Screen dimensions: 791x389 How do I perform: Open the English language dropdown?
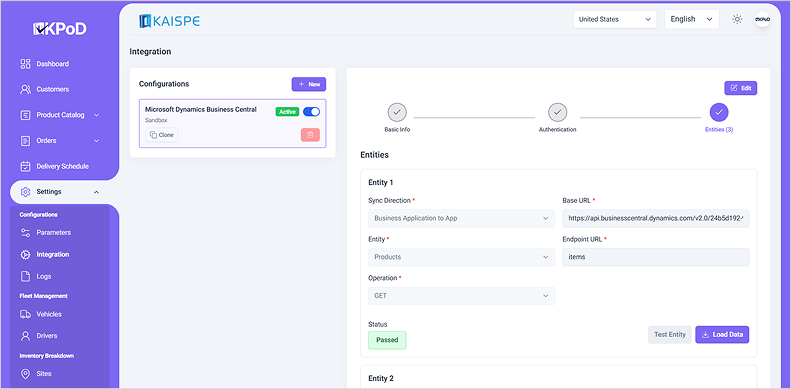tap(692, 19)
